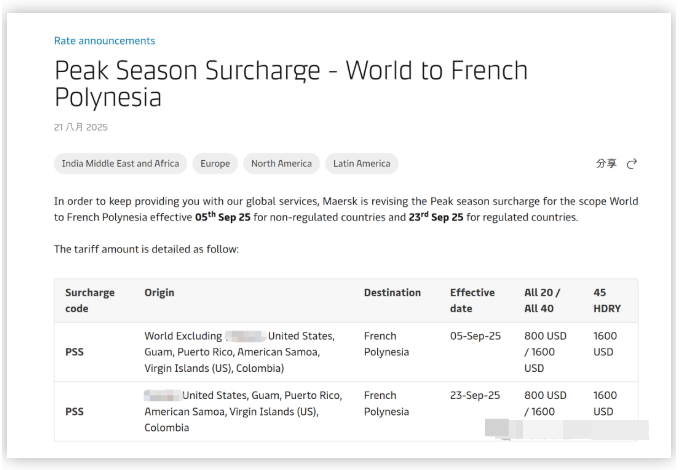This screenshot has height=470, width=681.
Task: Click the 分享 share label
Action: pos(606,163)
